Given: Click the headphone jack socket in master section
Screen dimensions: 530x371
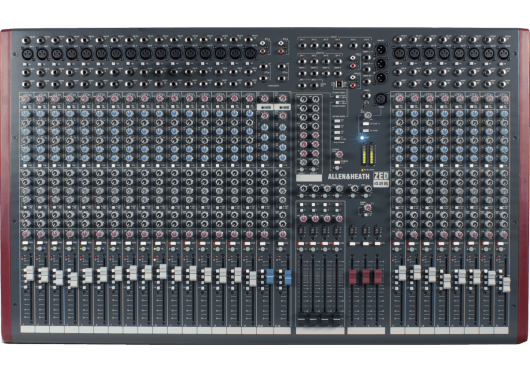Looking at the screenshot, I should (x=367, y=97).
